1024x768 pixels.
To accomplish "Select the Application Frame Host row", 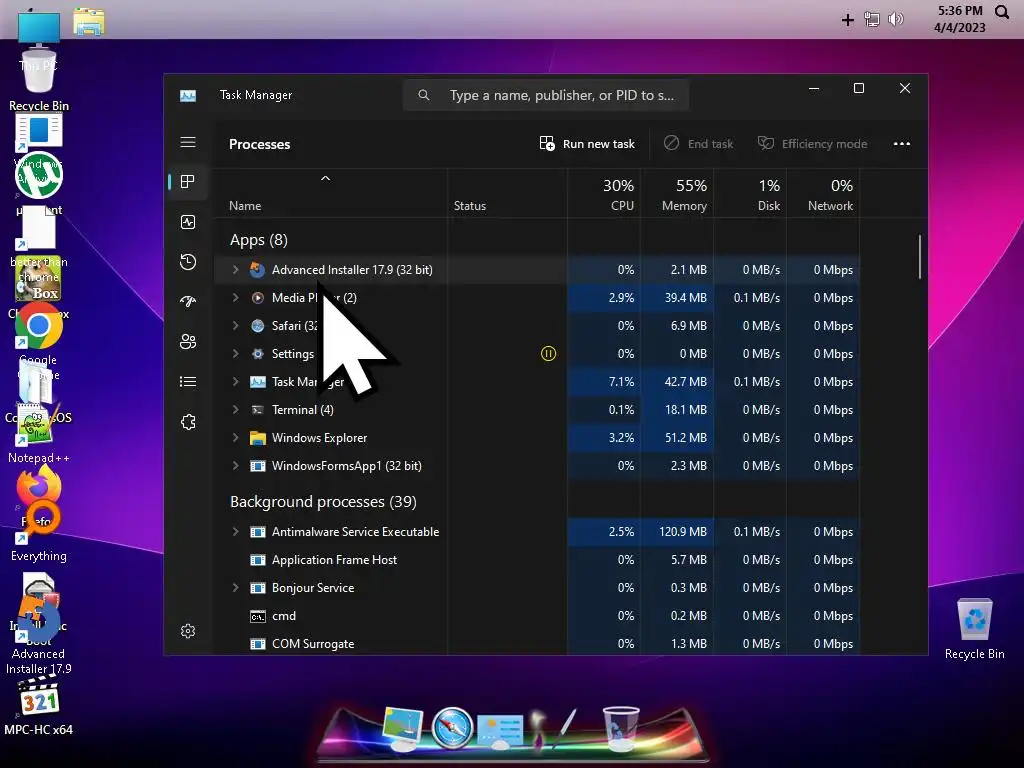I will [536, 560].
